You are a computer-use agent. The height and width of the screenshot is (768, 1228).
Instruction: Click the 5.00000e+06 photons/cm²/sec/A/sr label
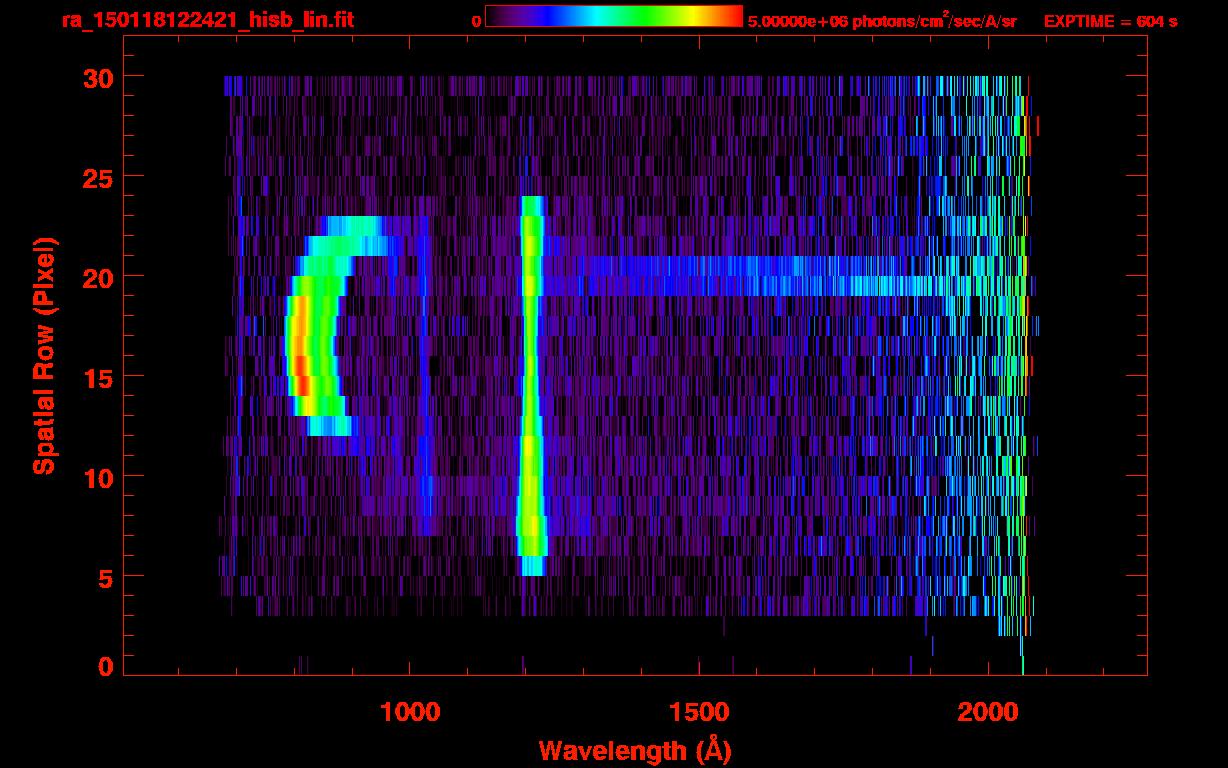[x=882, y=21]
